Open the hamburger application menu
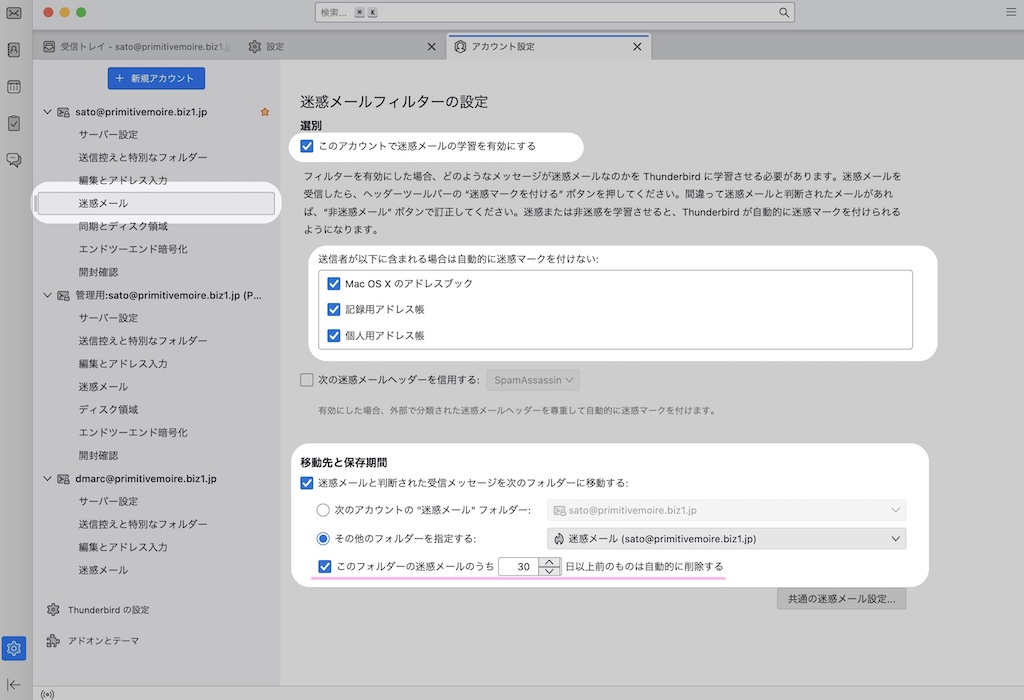This screenshot has height=700, width=1024. [x=1010, y=12]
